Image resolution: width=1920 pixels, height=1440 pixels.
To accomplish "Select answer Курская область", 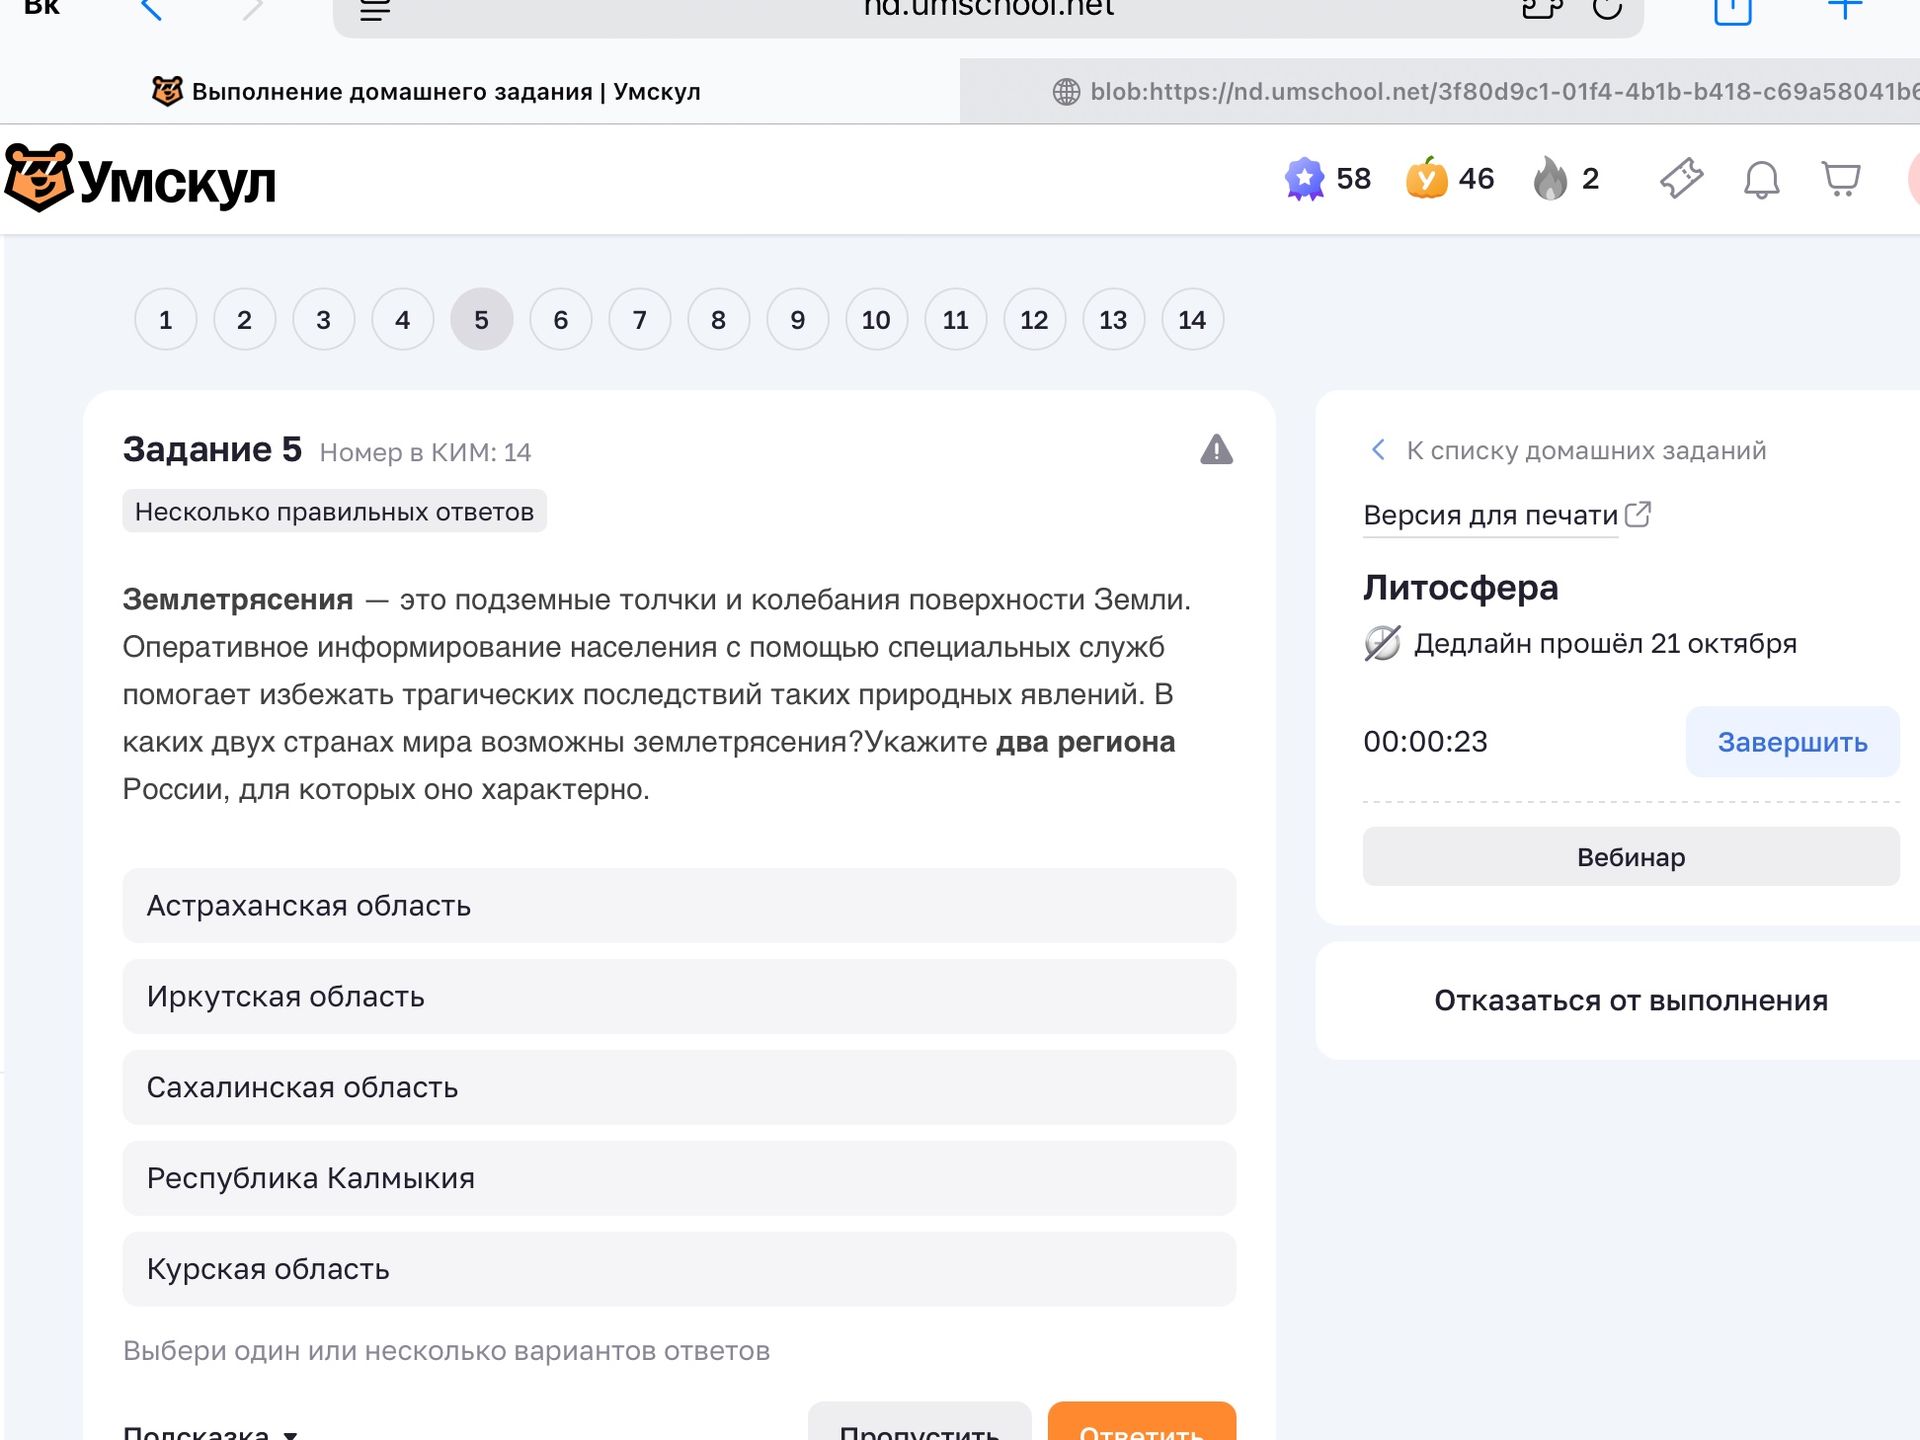I will (x=679, y=1269).
